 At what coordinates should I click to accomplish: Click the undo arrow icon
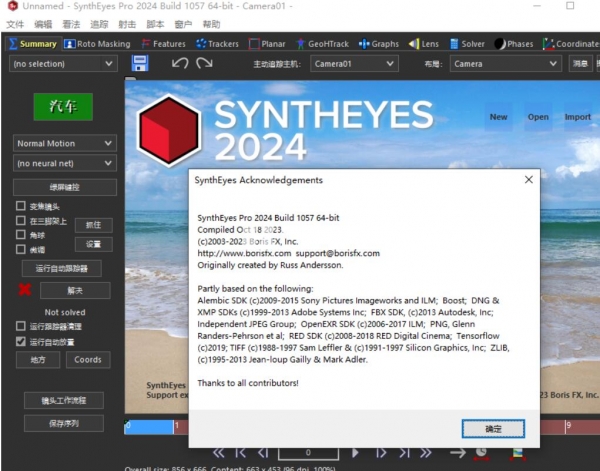180,63
